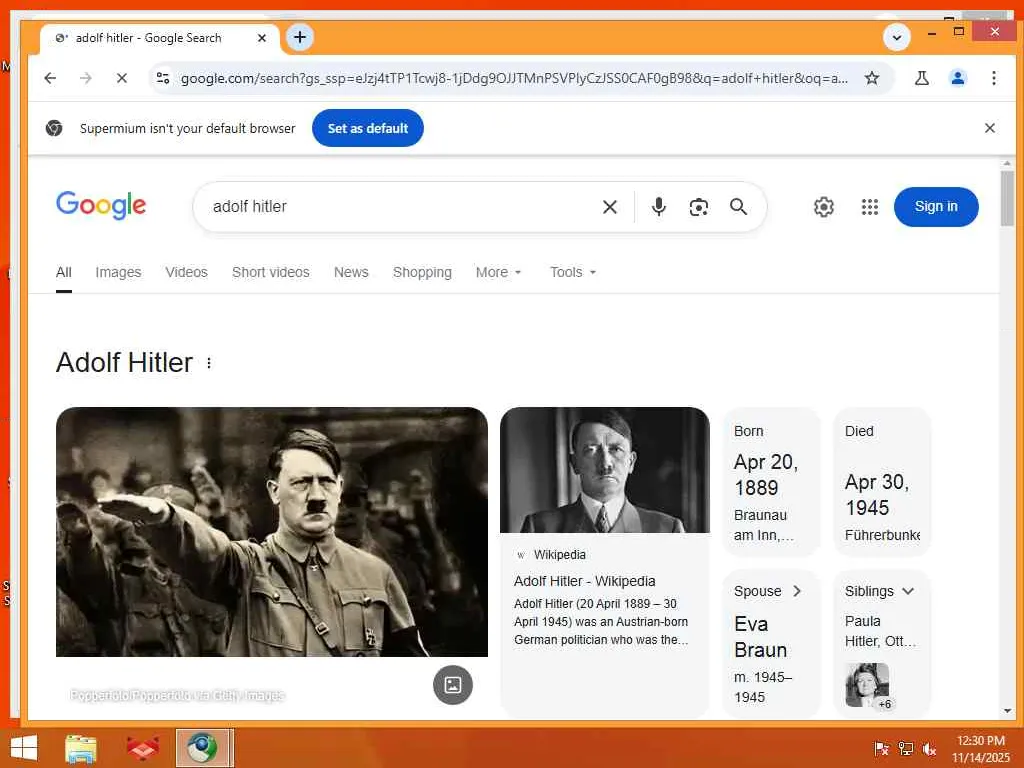Open the Died Apr 30, 1945 card
This screenshot has height=768, width=1024.
click(882, 482)
